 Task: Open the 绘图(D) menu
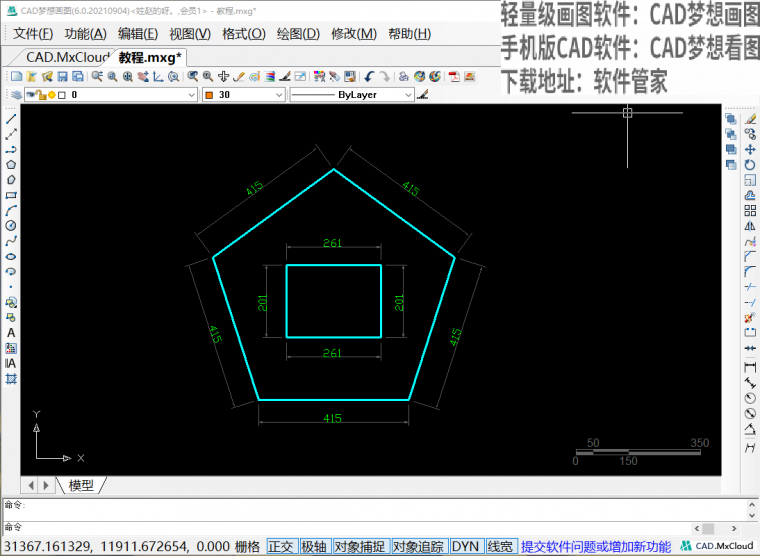click(x=299, y=34)
